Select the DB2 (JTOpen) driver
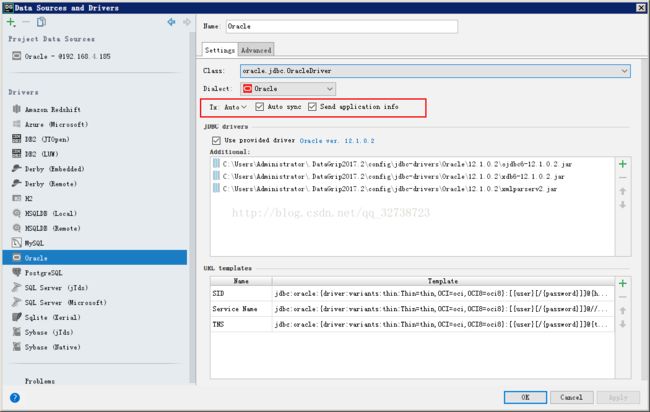This screenshot has width=650, height=412. click(95, 139)
